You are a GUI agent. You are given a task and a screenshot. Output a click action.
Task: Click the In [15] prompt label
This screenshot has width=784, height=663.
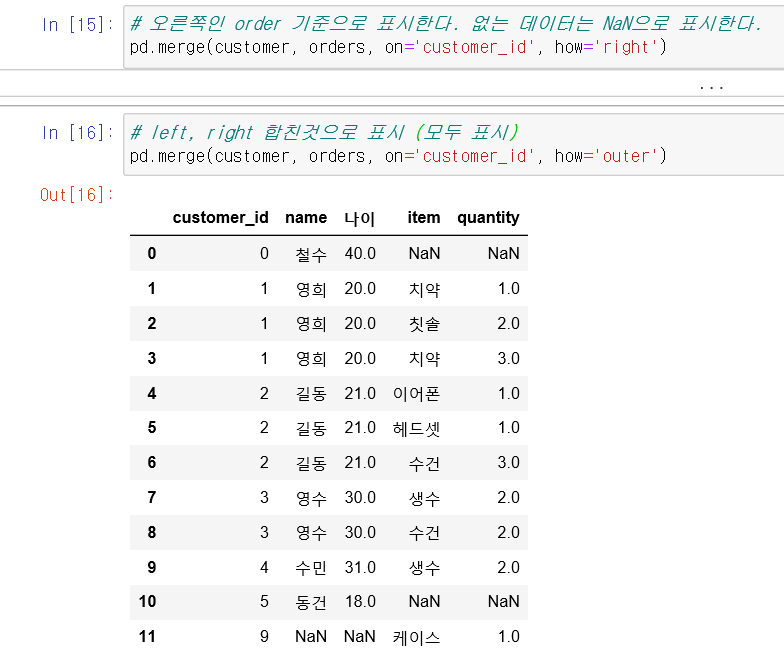(78, 24)
